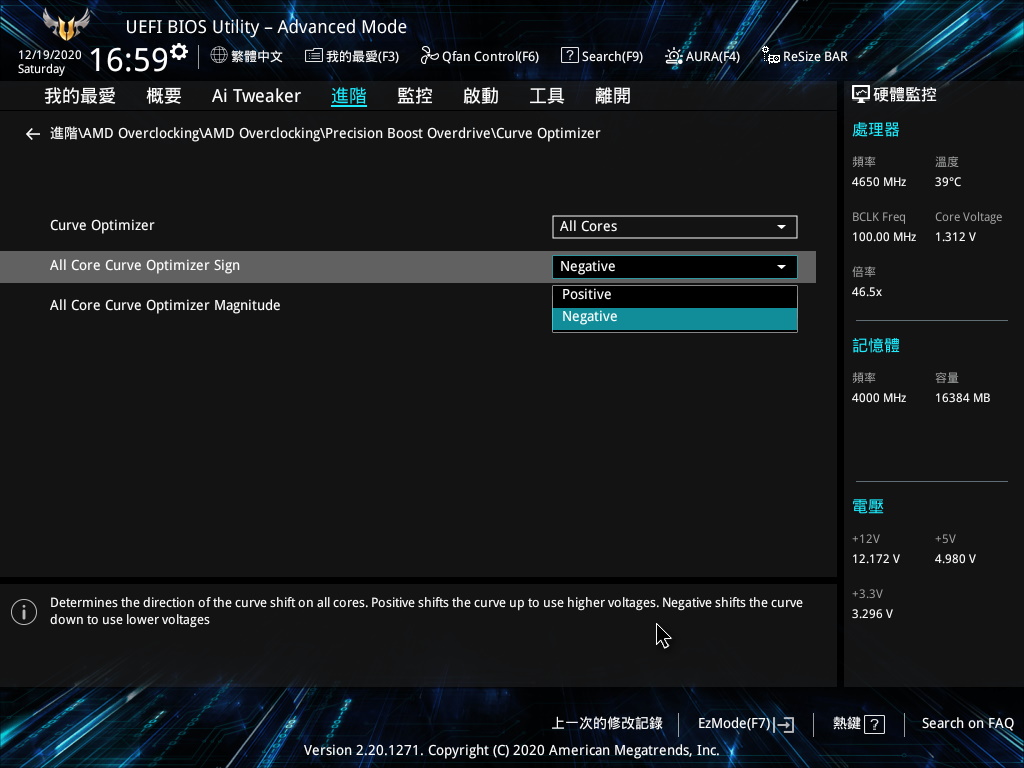Viewport: 1024px width, 768px height.
Task: Open the 我的最愛 main tab
Action: pyautogui.click(x=80, y=96)
